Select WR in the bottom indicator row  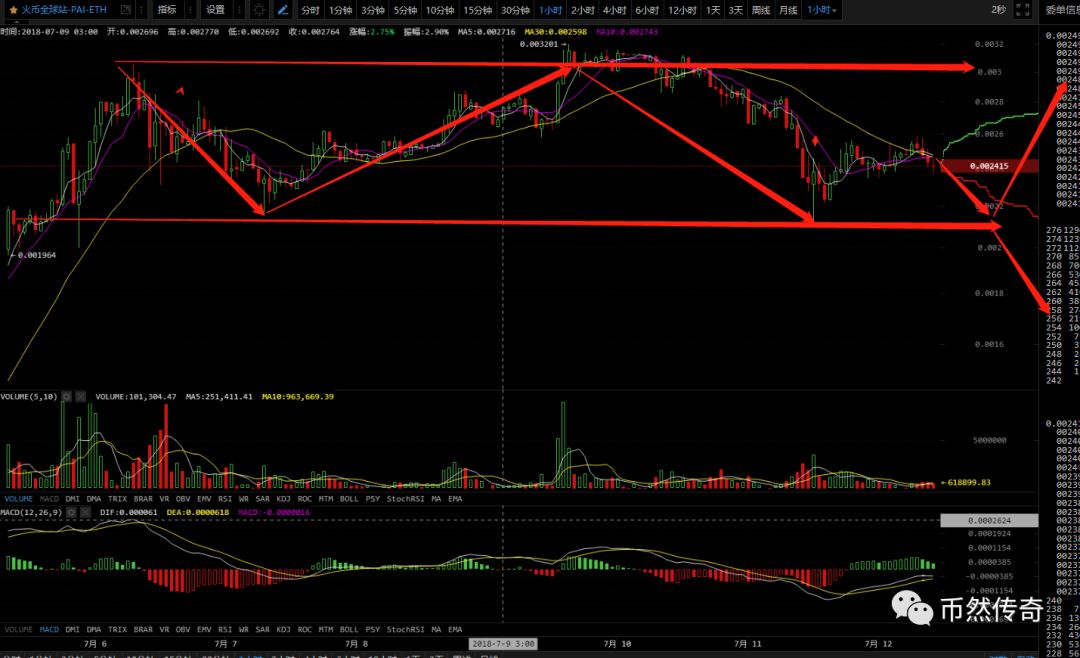pos(243,630)
